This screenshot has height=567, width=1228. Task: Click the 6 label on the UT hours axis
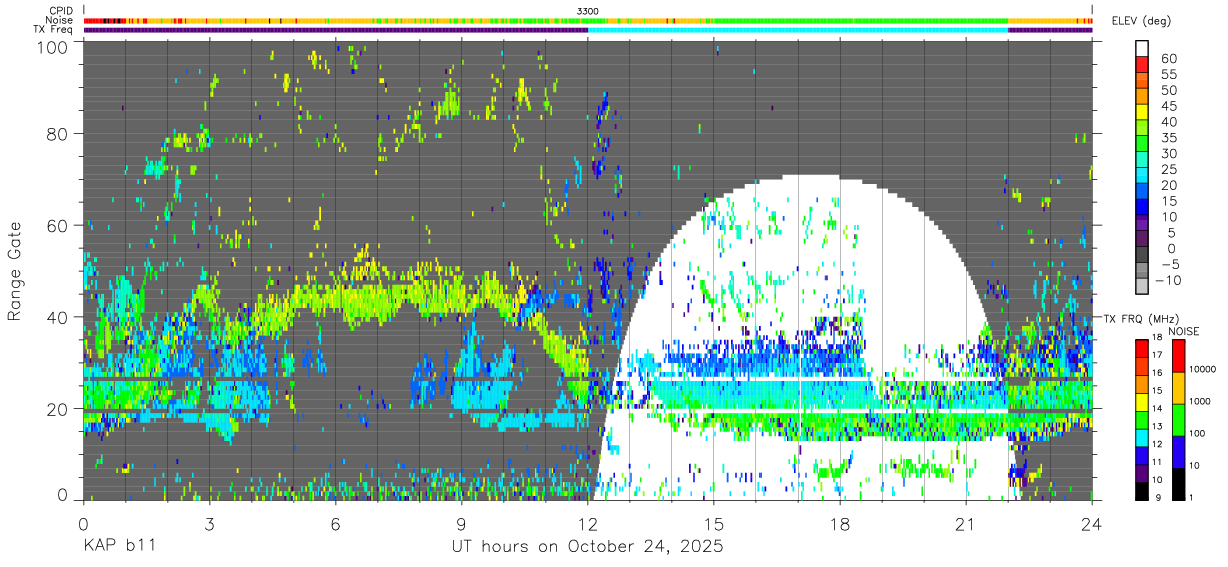pos(336,523)
